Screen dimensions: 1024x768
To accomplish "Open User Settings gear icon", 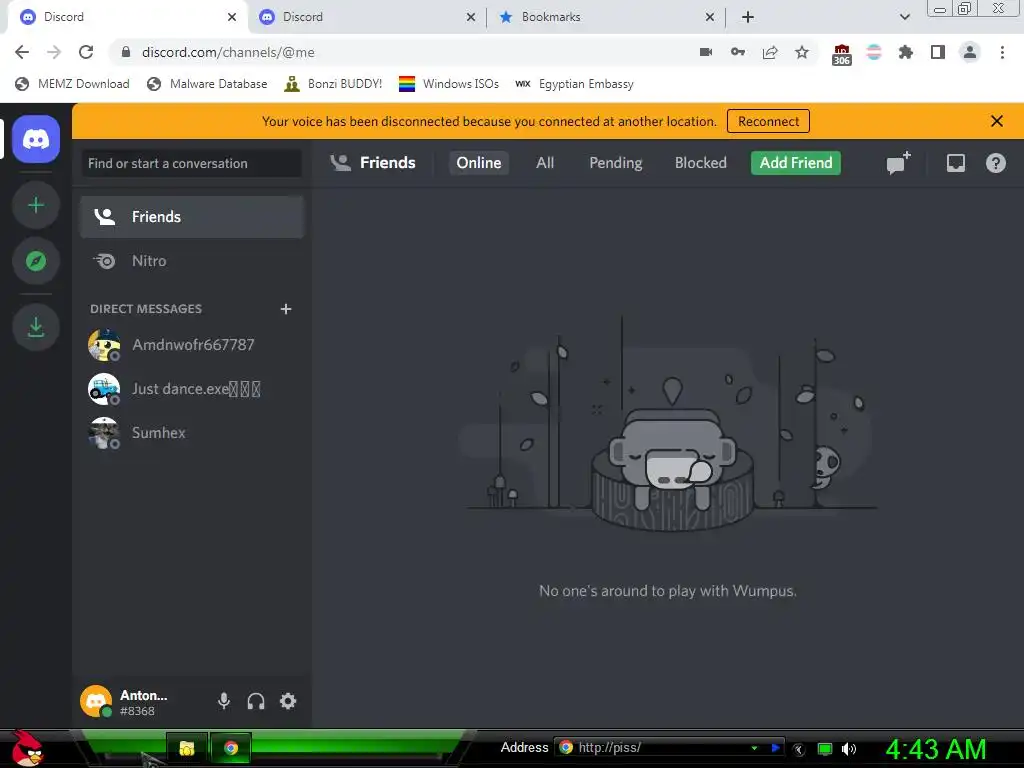I will [288, 701].
